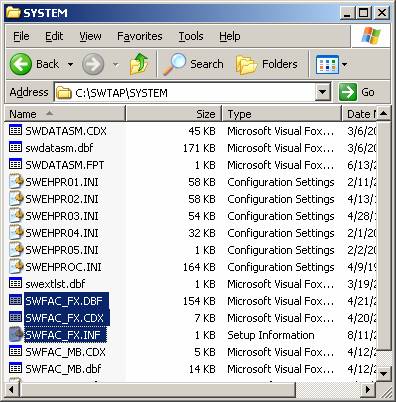Click the Search label in toolbar
The width and height of the screenshot is (396, 402).
207,64
